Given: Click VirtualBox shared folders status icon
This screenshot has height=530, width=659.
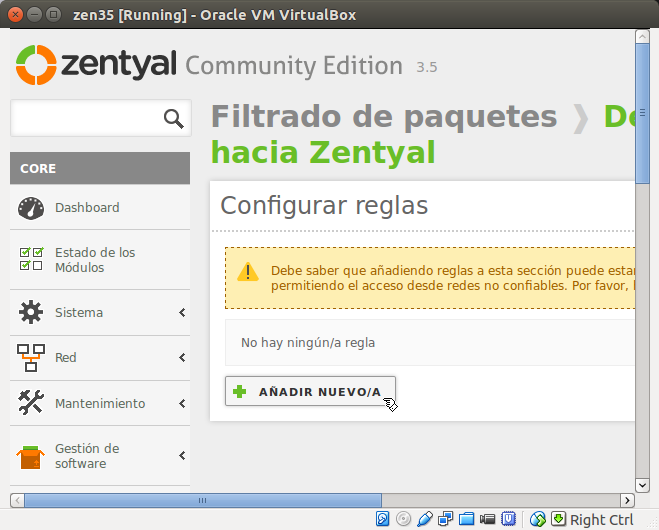Looking at the screenshot, I should [467, 519].
